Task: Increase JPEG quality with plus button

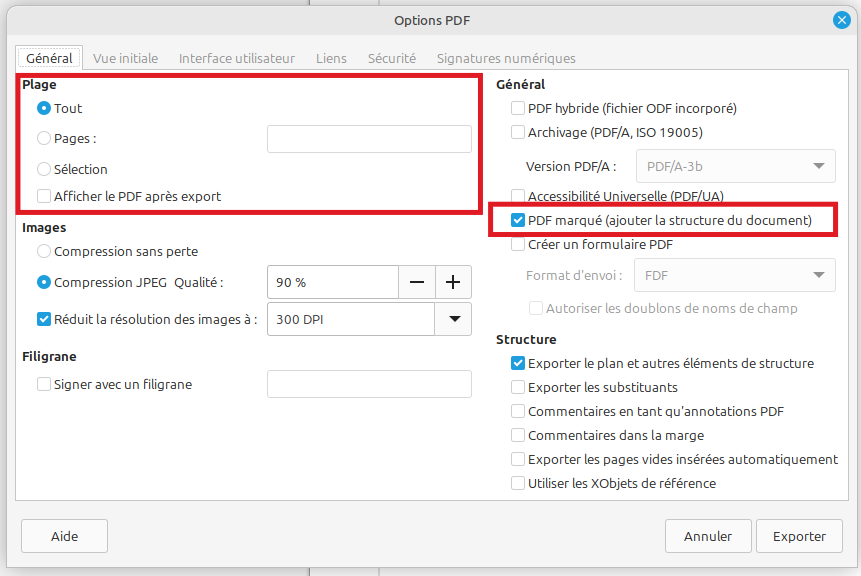Action: [453, 282]
